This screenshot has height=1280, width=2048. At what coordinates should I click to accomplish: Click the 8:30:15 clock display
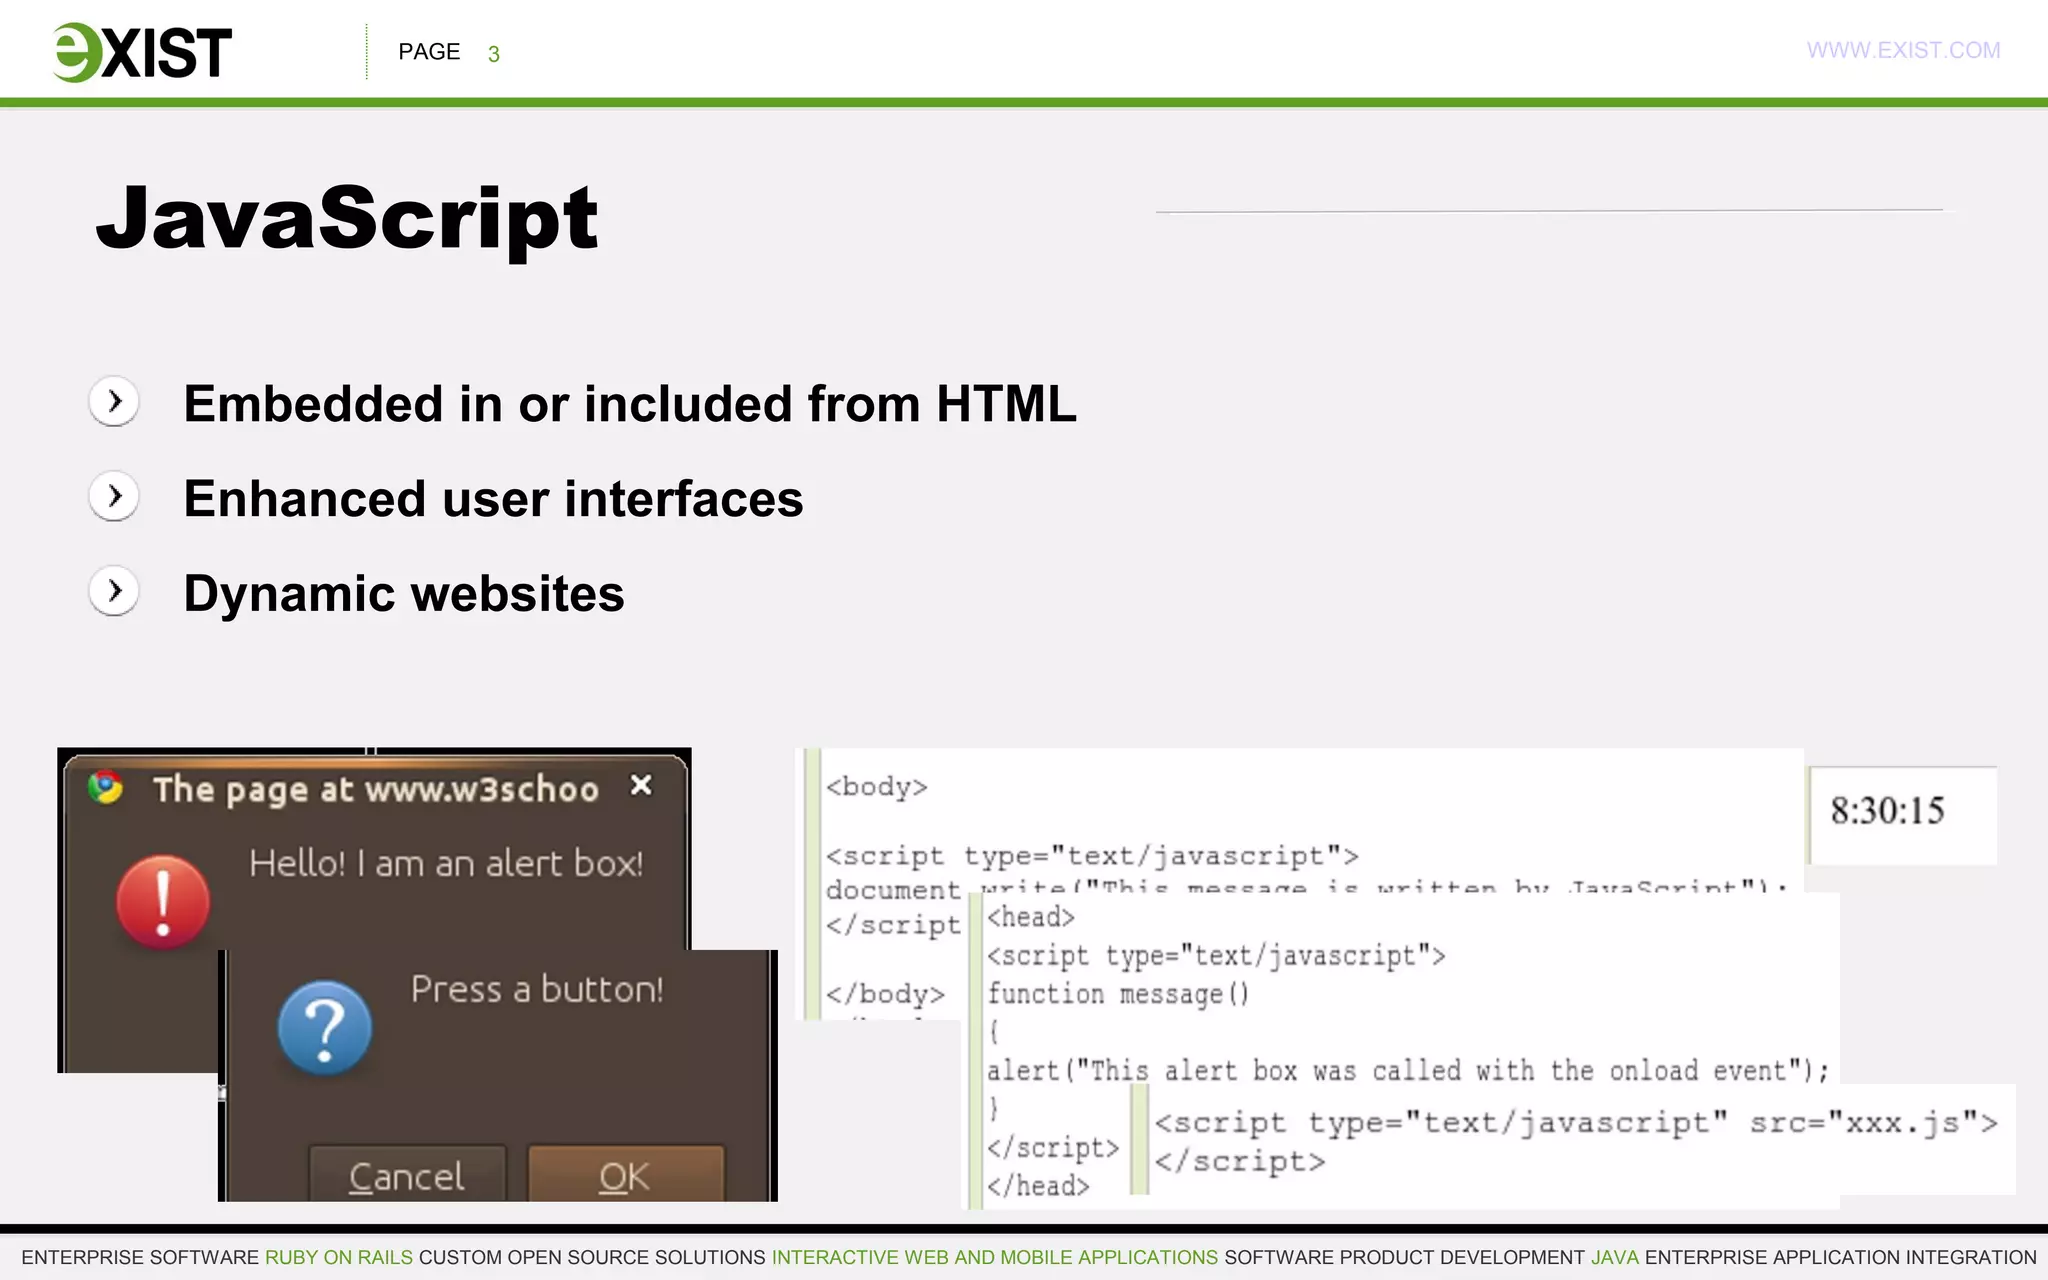(1888, 811)
